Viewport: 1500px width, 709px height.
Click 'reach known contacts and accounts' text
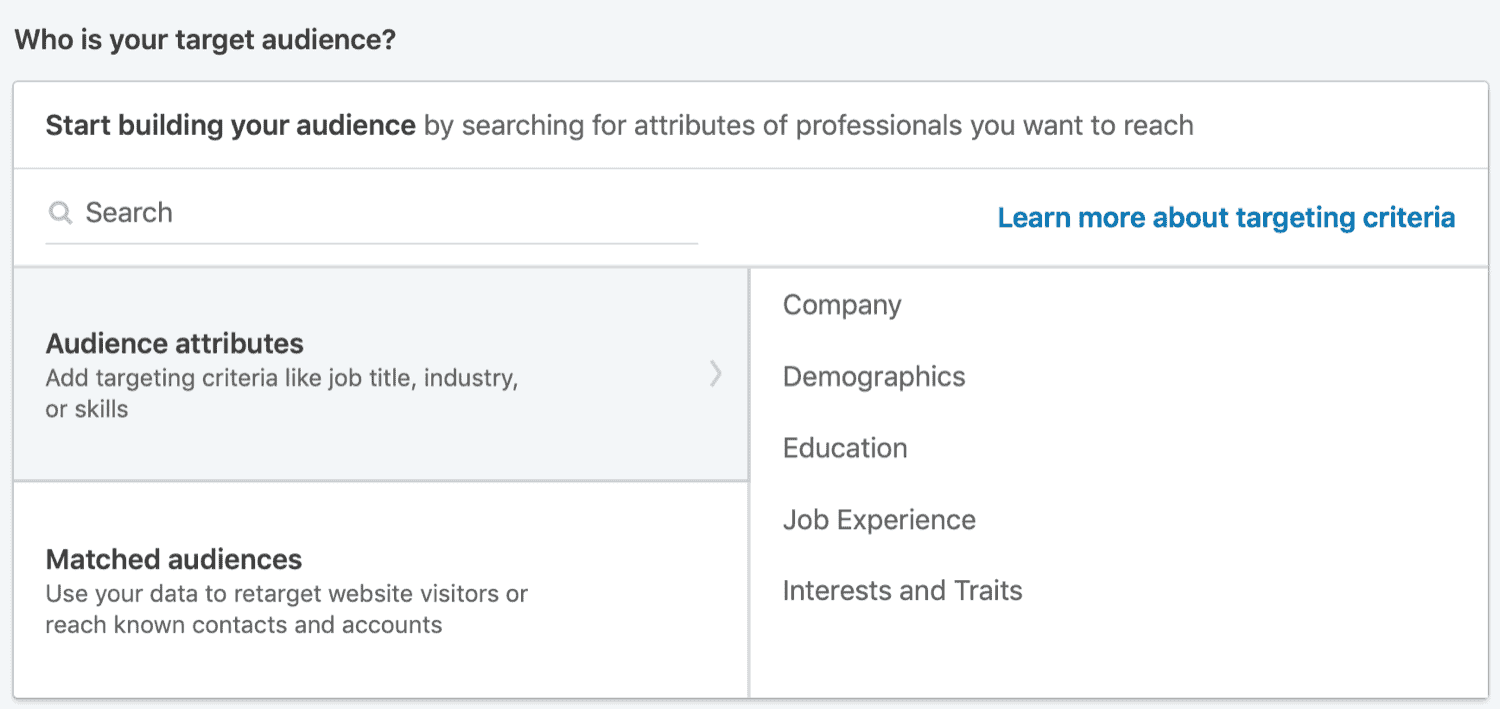click(244, 625)
